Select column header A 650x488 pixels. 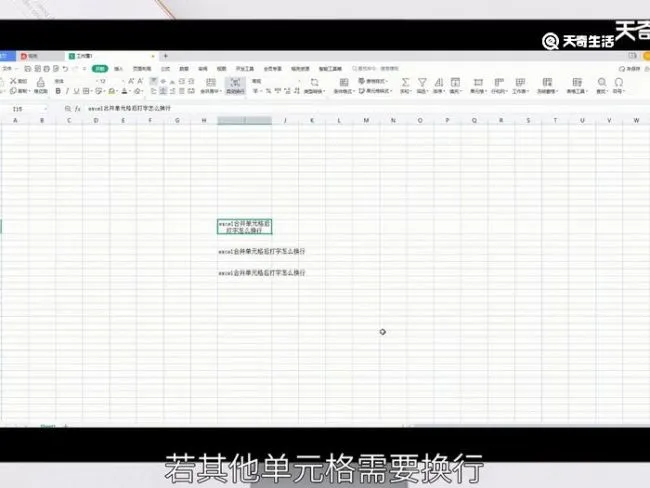(15, 121)
